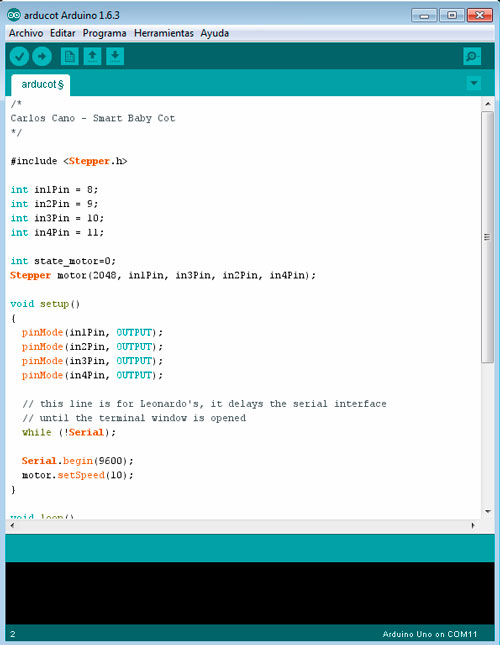This screenshot has height=645, width=500.
Task: Click the 'Serial.begin(9600);' line
Action: pyautogui.click(x=78, y=461)
